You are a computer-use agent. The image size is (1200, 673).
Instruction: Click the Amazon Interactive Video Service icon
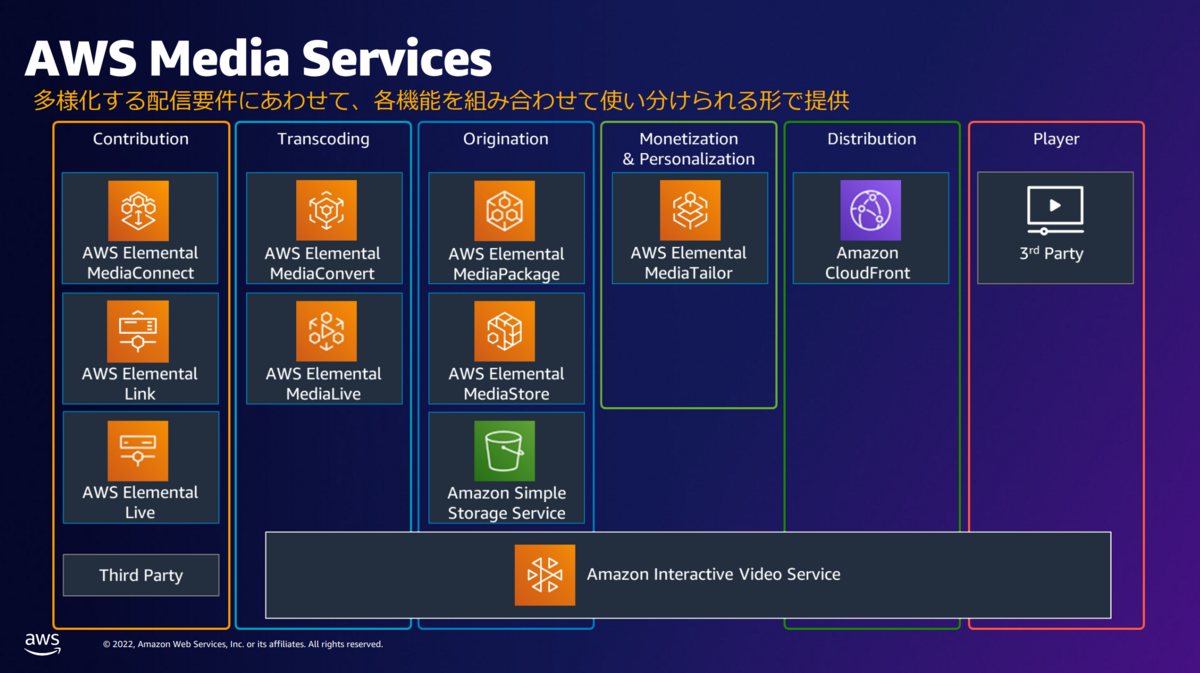[545, 575]
